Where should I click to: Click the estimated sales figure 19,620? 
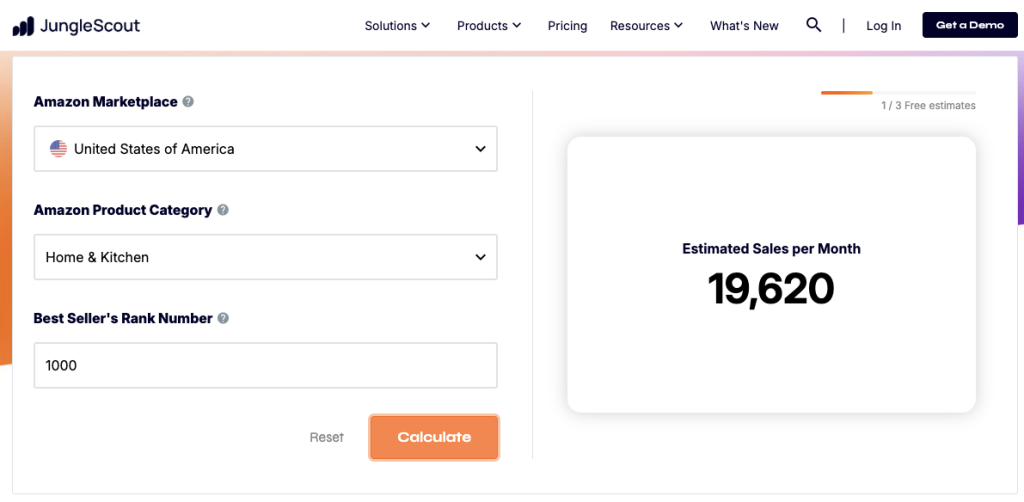click(771, 289)
